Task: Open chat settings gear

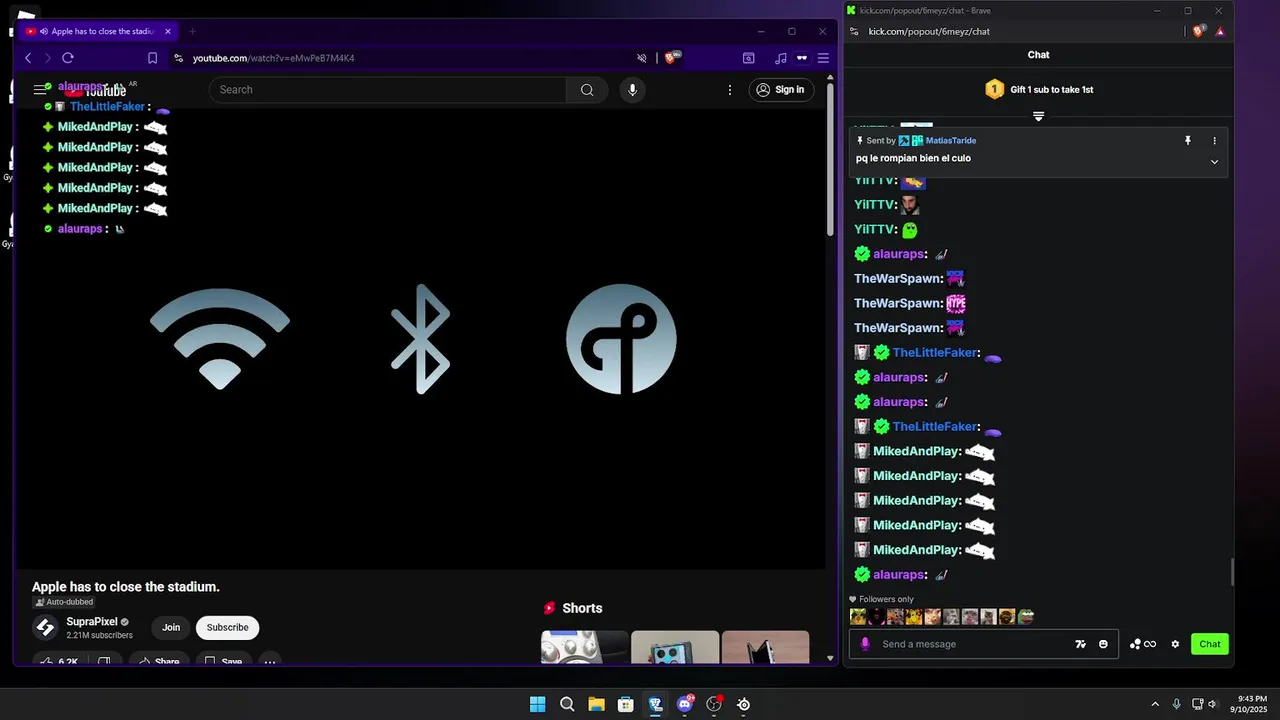Action: (x=1175, y=644)
